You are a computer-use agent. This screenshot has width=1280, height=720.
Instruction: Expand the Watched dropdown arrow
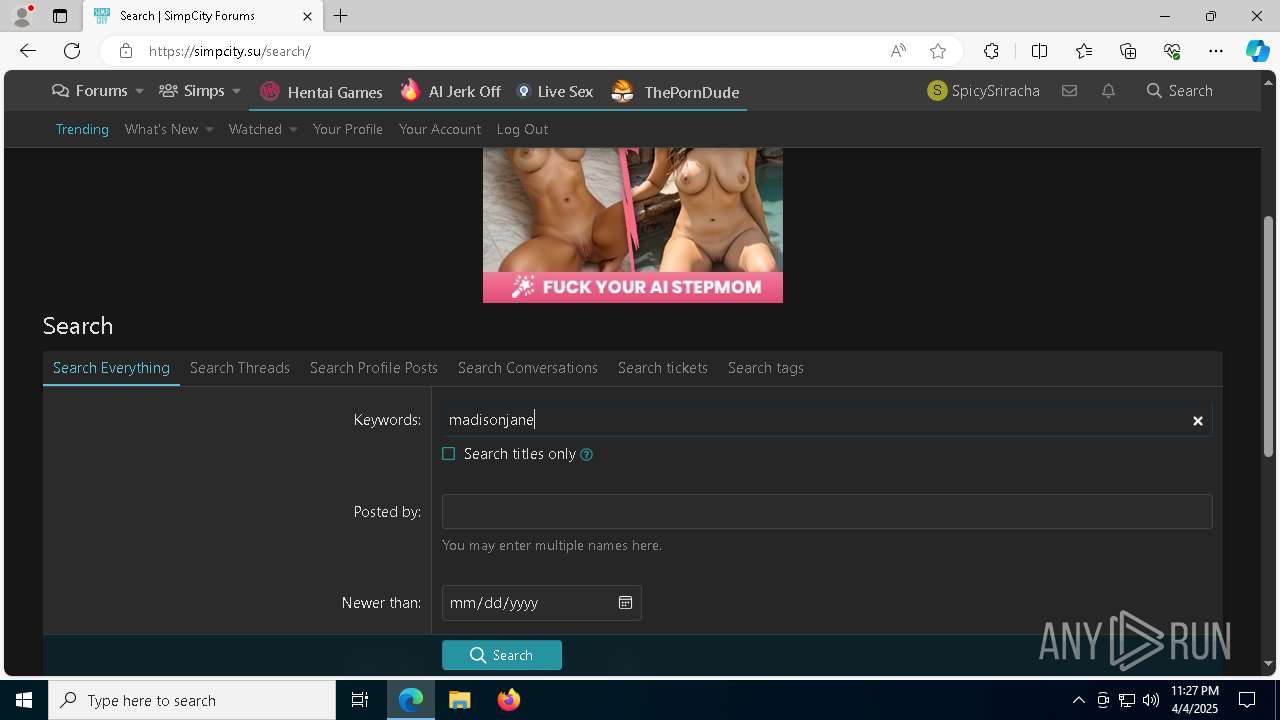click(x=293, y=130)
